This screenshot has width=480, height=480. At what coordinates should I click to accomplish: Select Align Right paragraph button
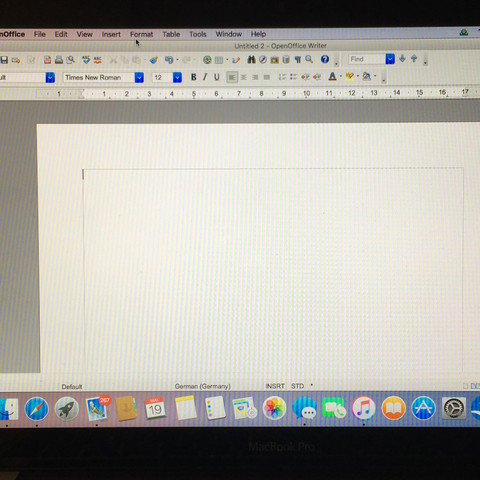255,77
